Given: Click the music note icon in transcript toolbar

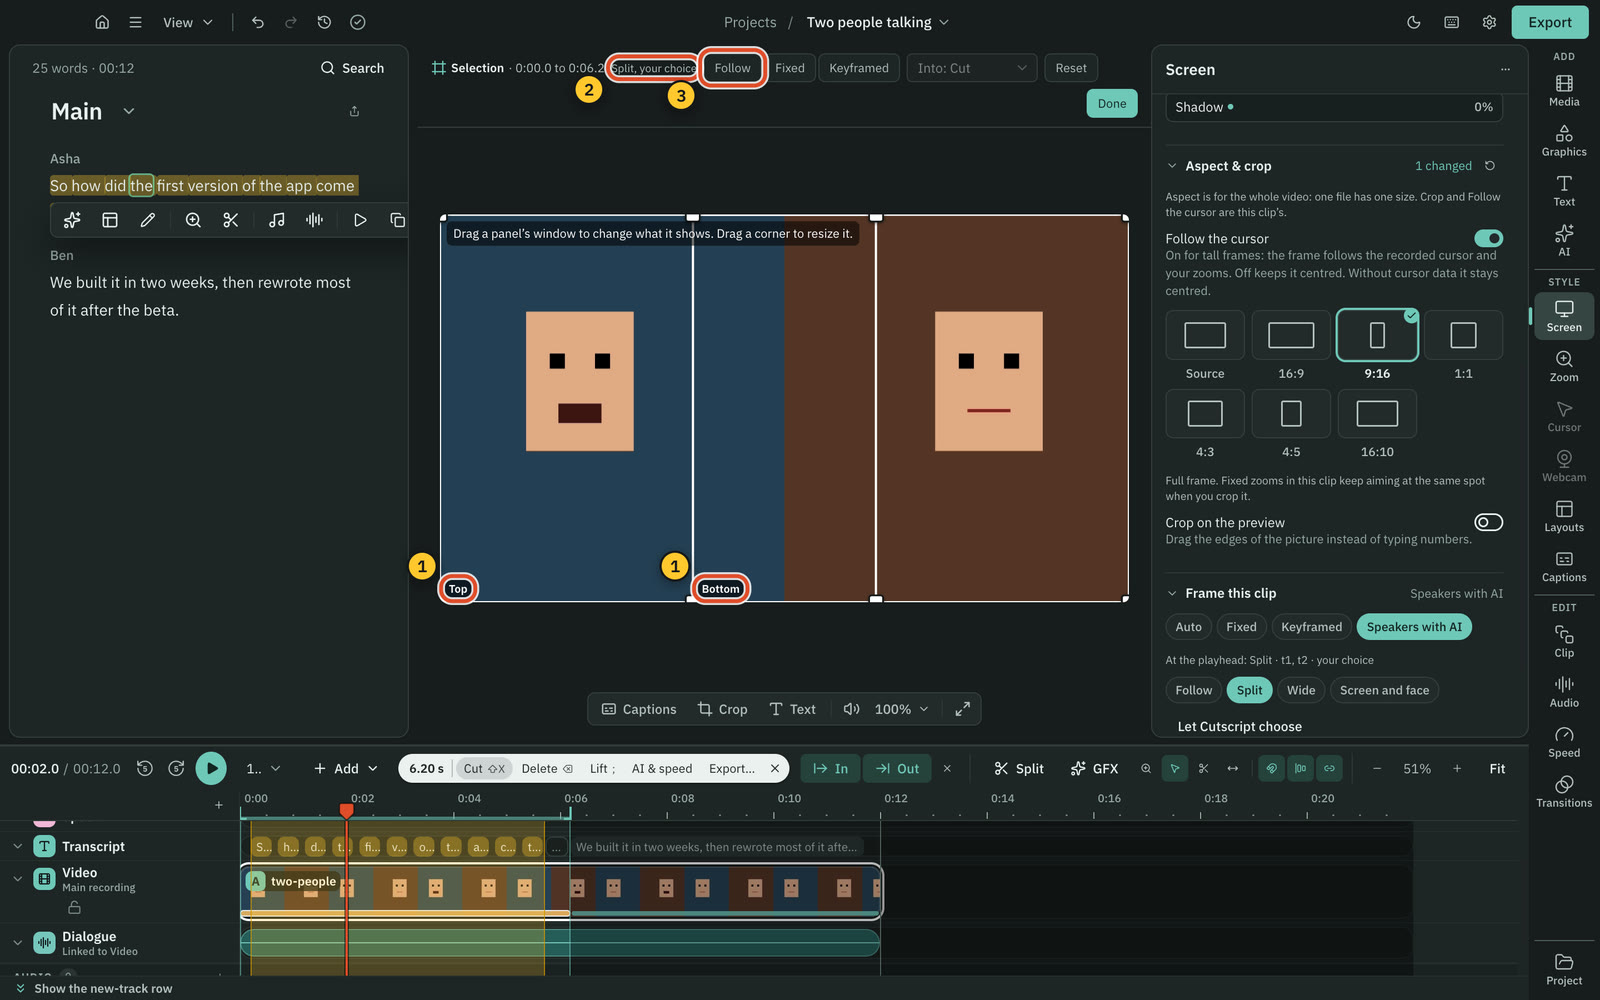Looking at the screenshot, I should point(277,220).
